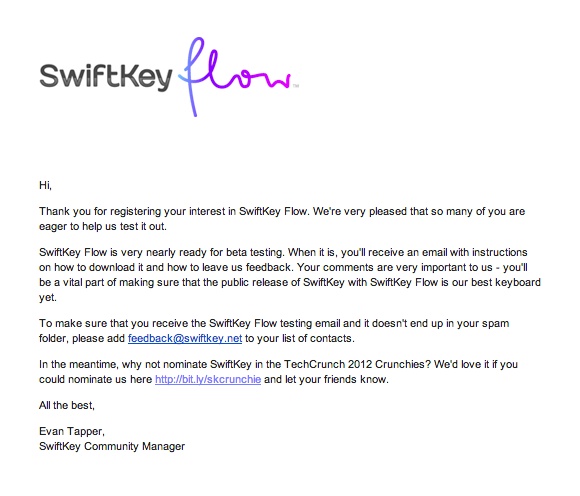Click the 'In the meantime, why not nominate' line
The image size is (580, 496).
pos(278,365)
